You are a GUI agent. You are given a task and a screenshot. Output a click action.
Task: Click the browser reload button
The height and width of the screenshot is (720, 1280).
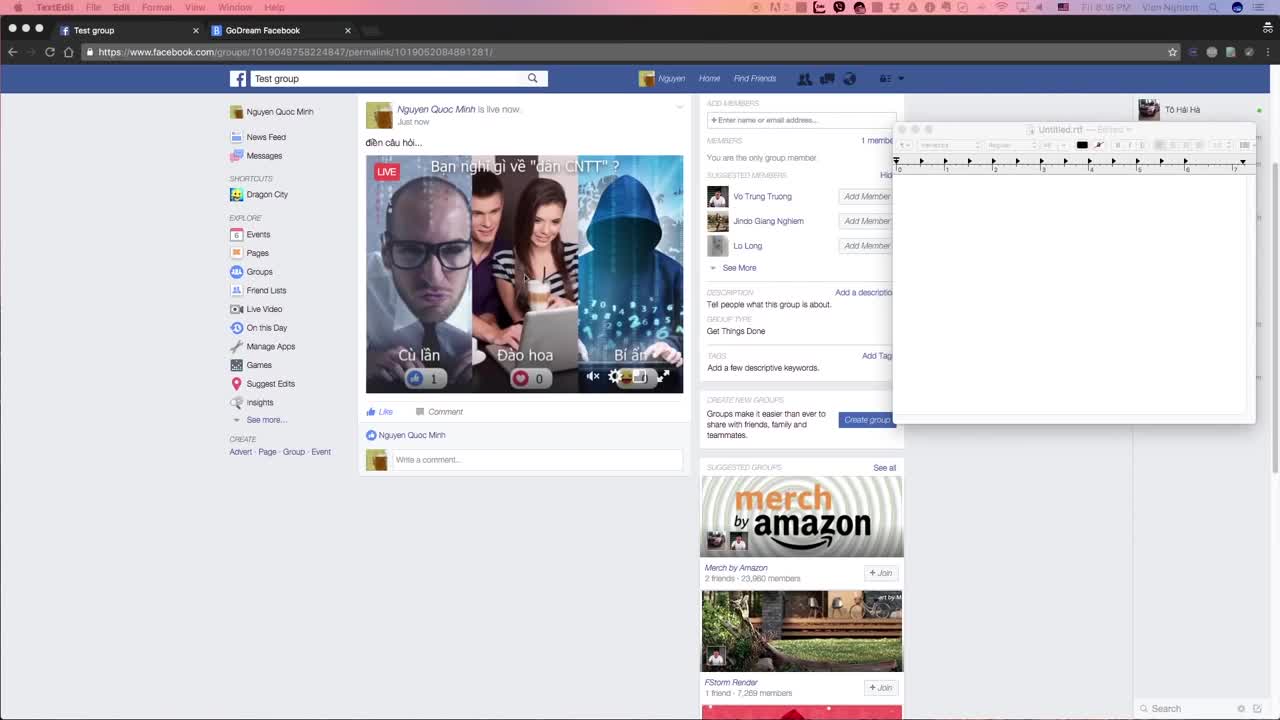pos(49,52)
